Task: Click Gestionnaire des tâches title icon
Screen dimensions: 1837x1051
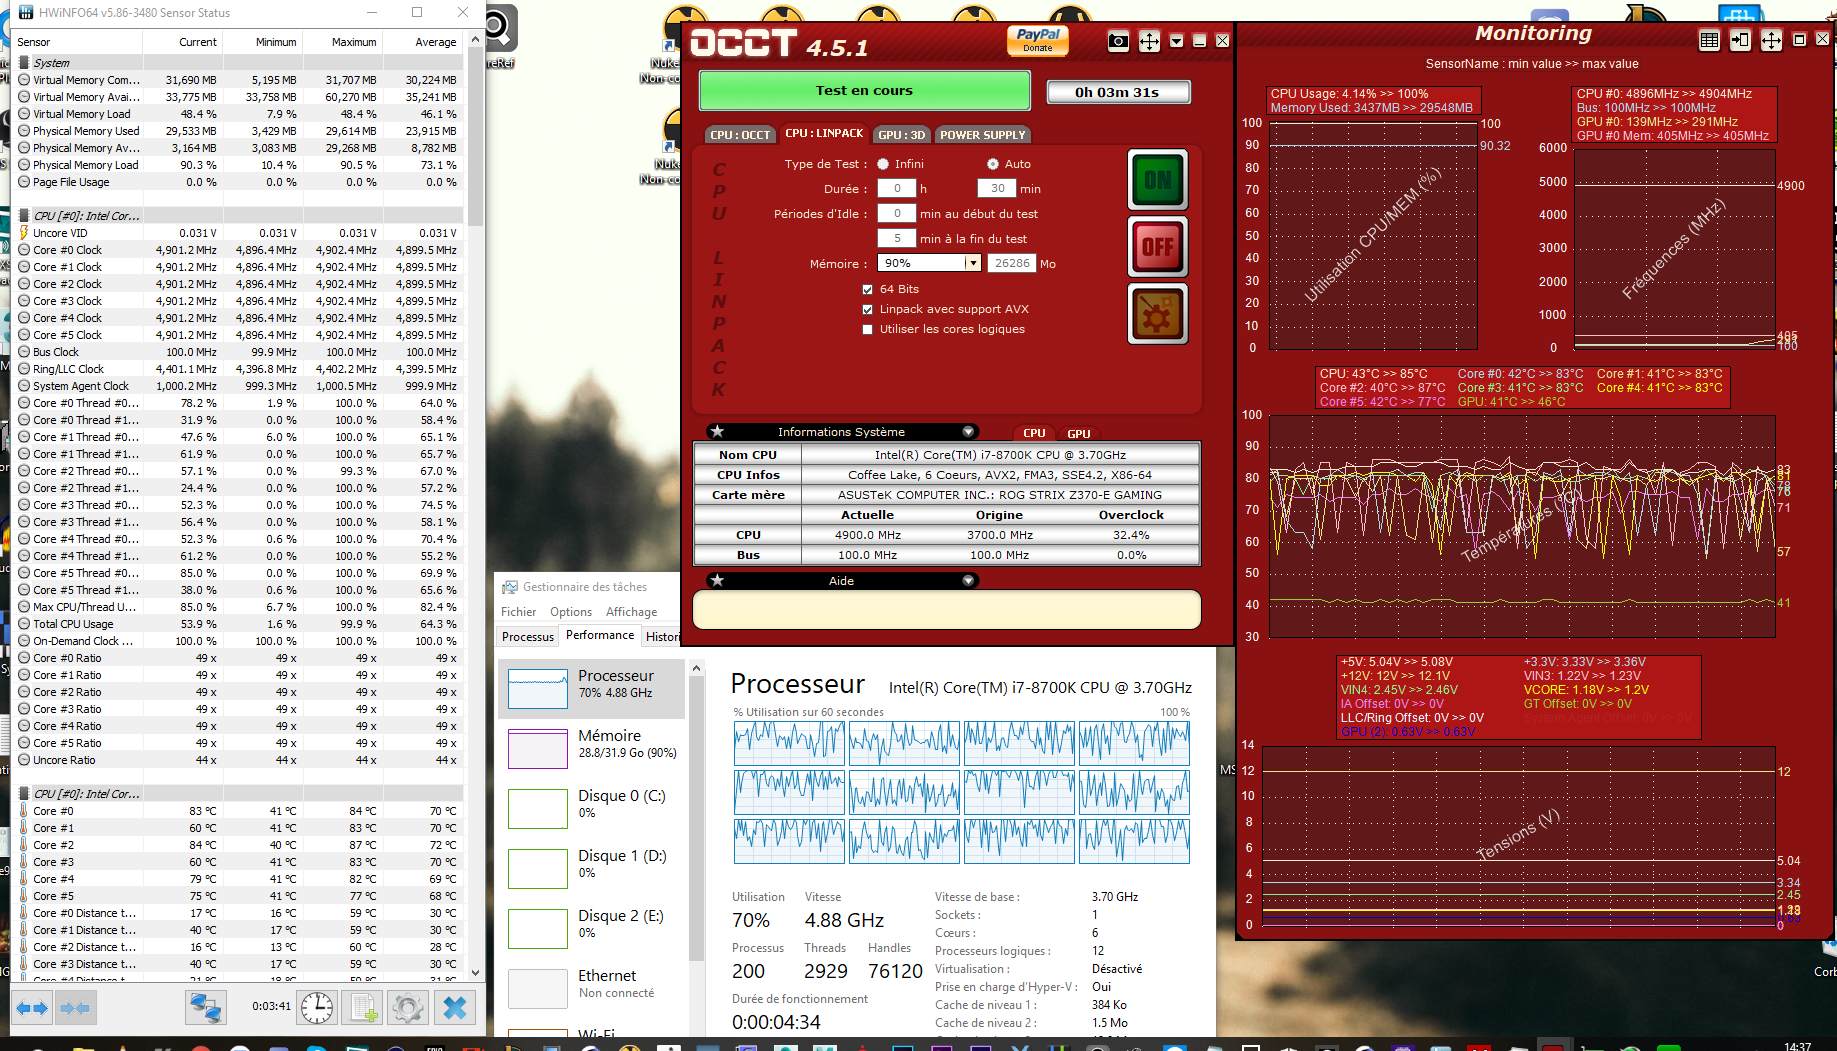Action: pos(510,587)
